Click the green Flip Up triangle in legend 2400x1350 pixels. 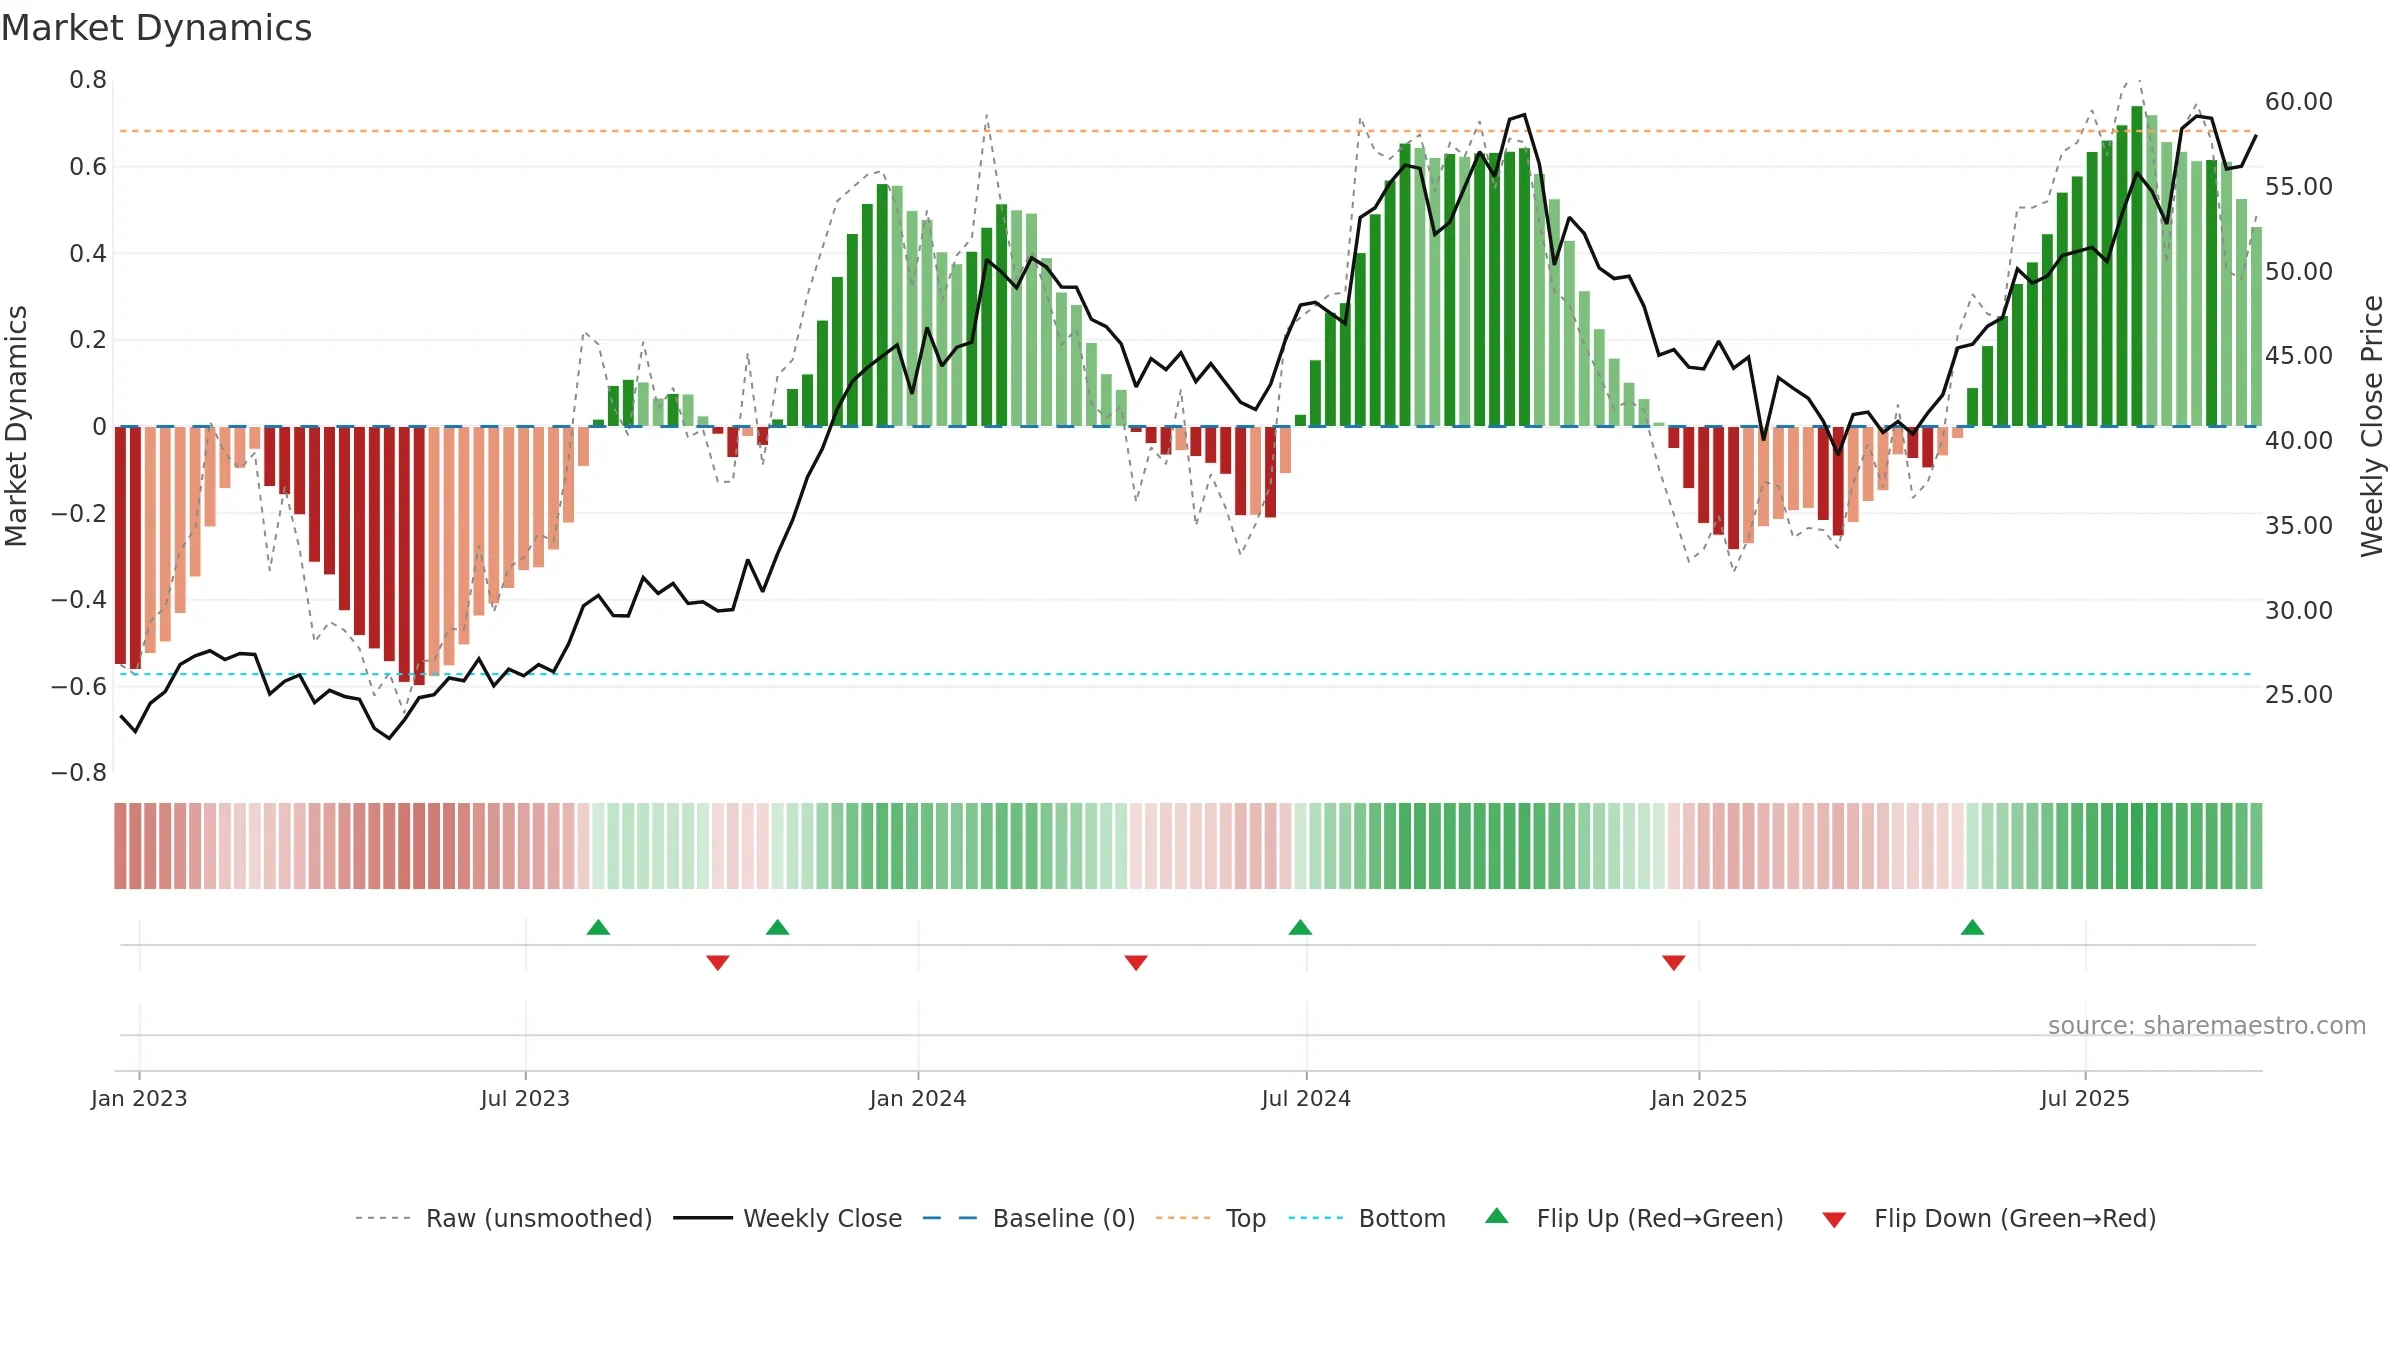pos(1497,1216)
